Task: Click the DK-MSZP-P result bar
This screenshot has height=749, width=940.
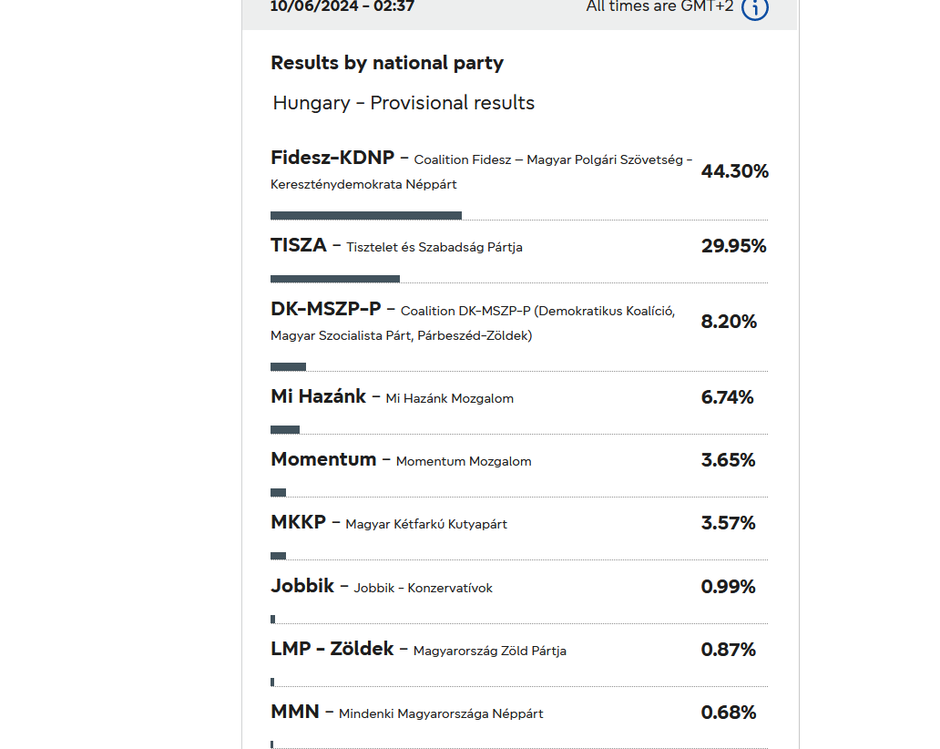Action: pyautogui.click(x=288, y=367)
